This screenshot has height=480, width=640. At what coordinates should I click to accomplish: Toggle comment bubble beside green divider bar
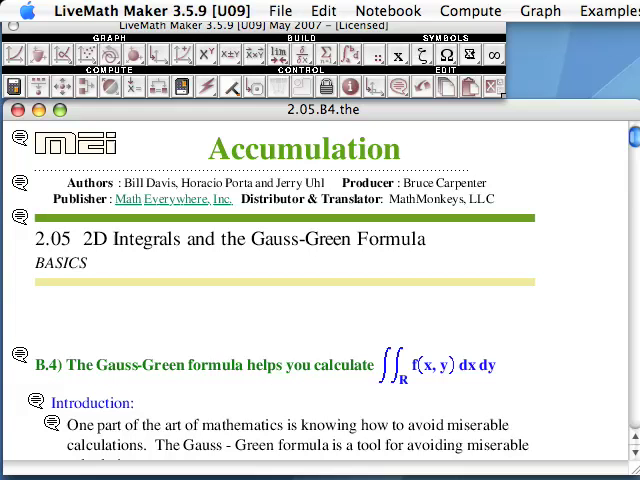(20, 216)
